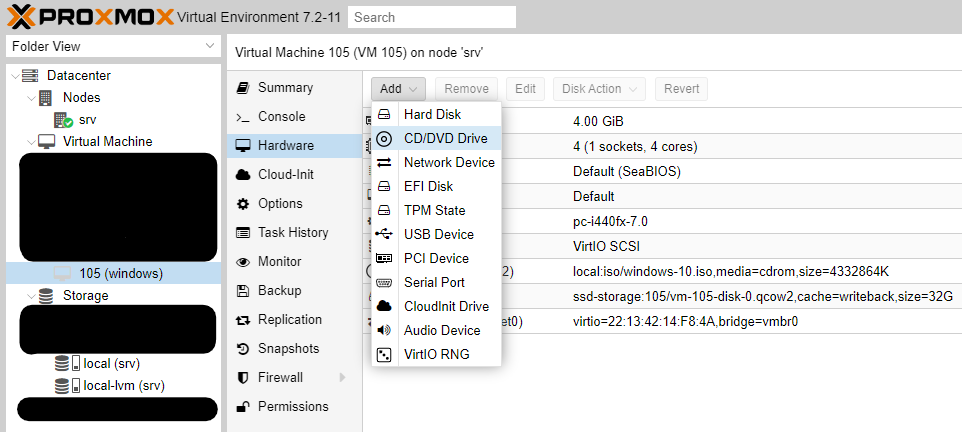Image resolution: width=962 pixels, height=432 pixels.
Task: Toggle the Add dropdown button
Action: click(x=398, y=89)
